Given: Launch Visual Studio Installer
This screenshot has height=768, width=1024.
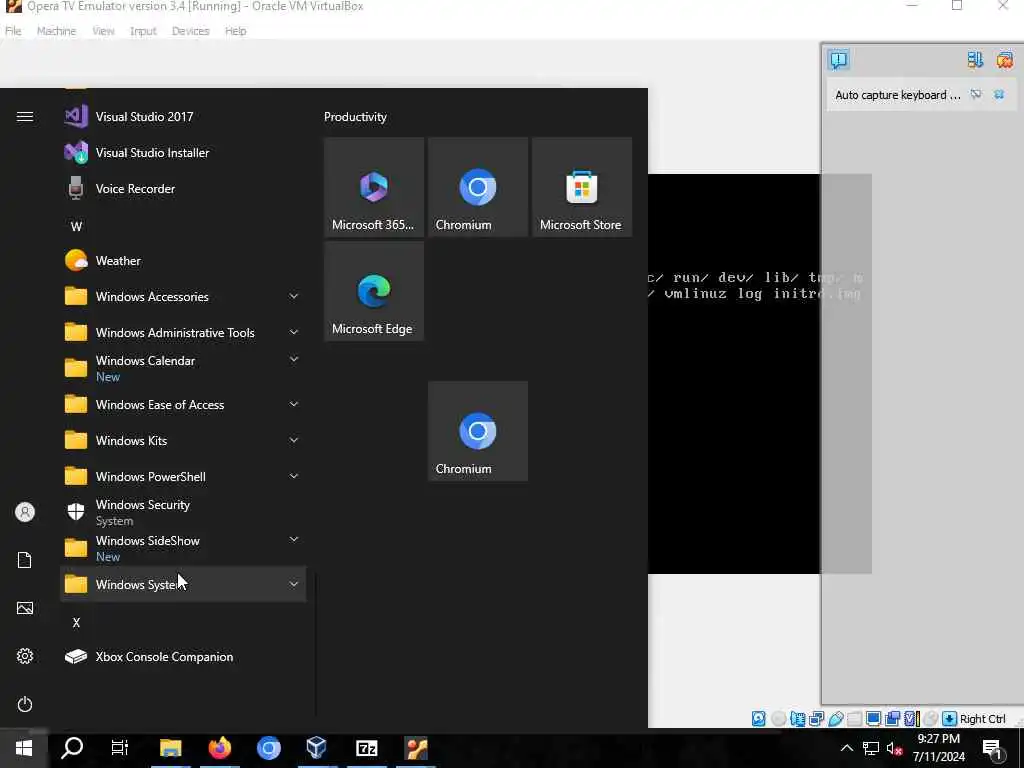Looking at the screenshot, I should pos(183,153).
